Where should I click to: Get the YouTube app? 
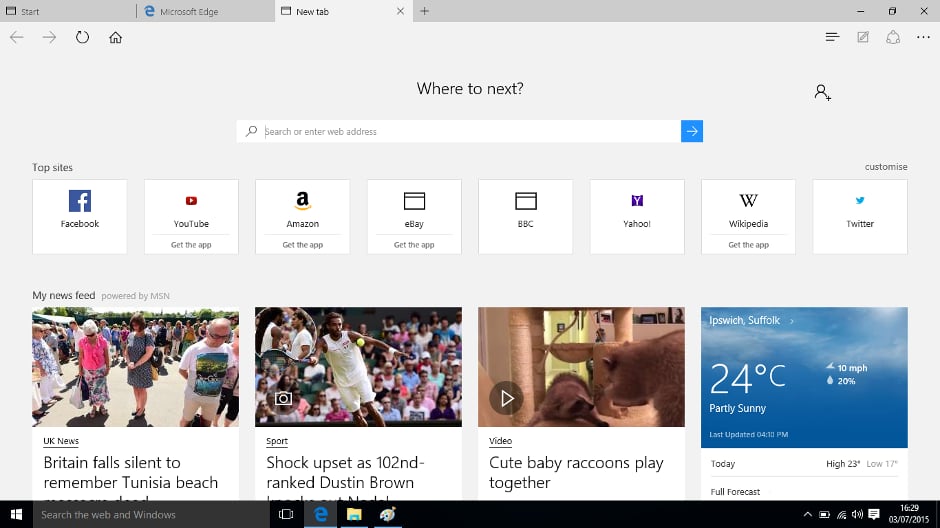[x=191, y=245]
